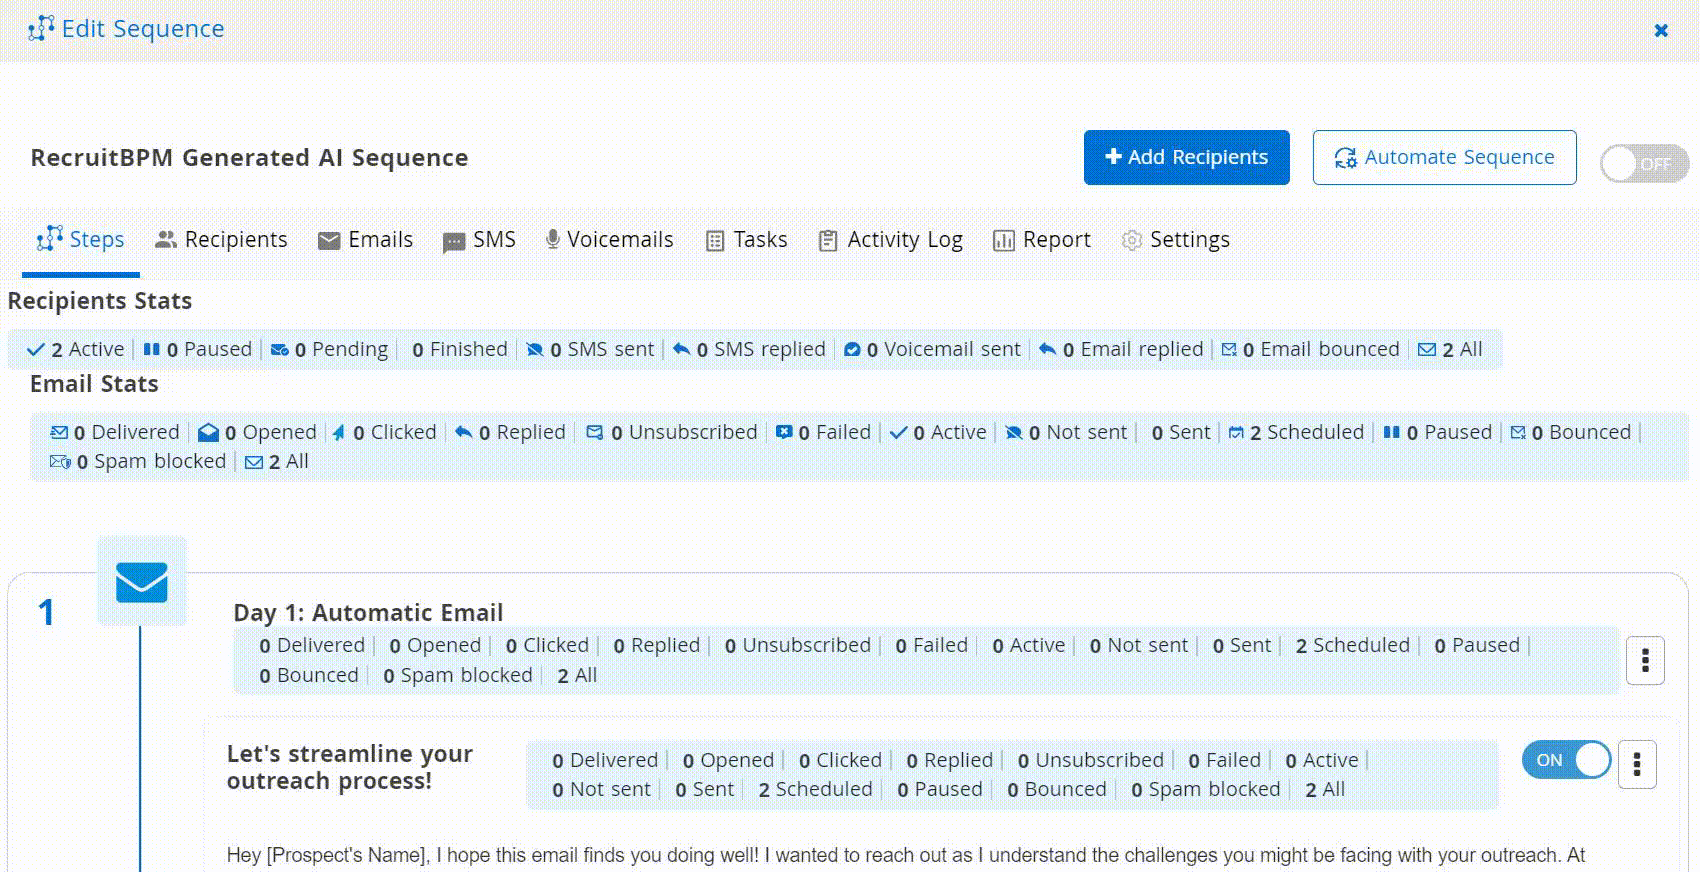This screenshot has width=1700, height=872.
Task: Filter recipients by 0 Finished
Action: [460, 350]
